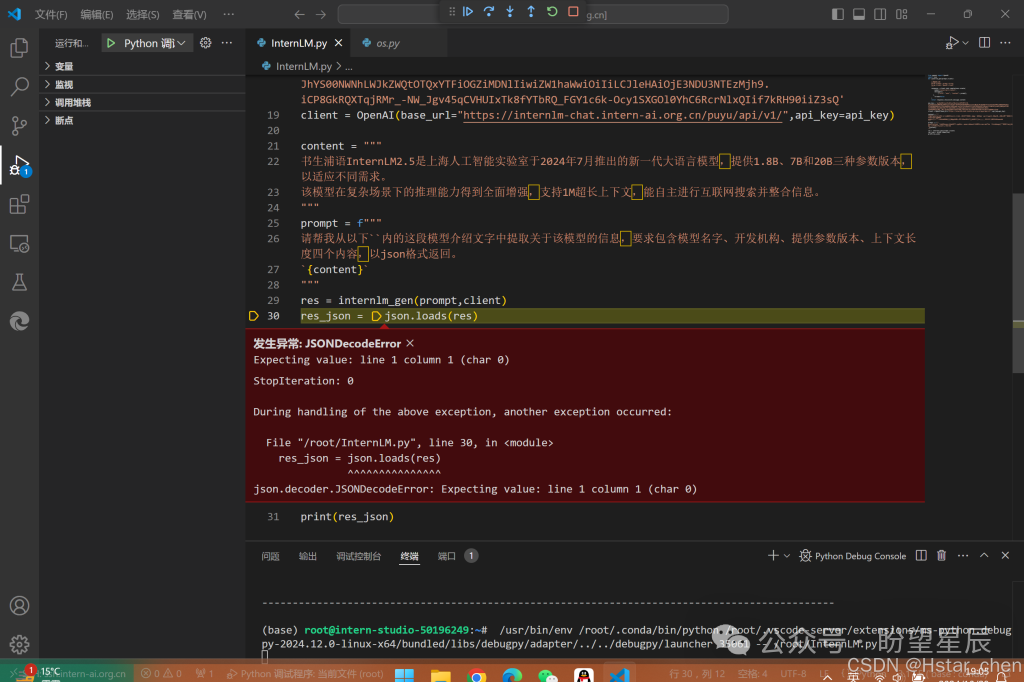This screenshot has width=1024, height=682.
Task: Go back with navigation arrow
Action: 299,14
